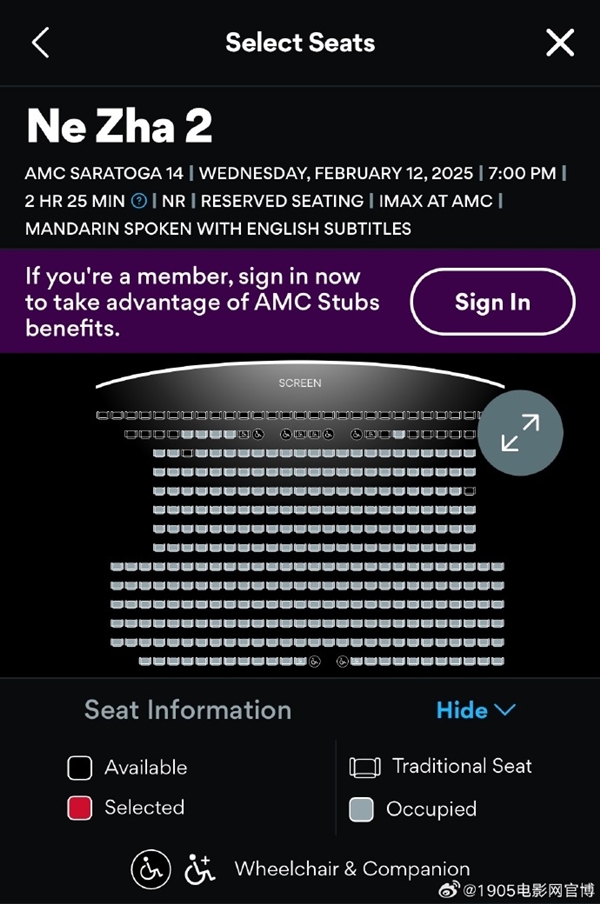
Task: Select the wheelchair seat in the bottom row
Action: point(314,662)
